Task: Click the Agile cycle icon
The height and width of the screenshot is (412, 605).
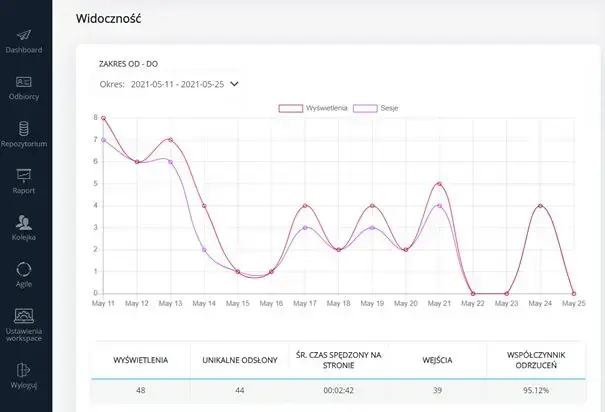Action: 24,270
